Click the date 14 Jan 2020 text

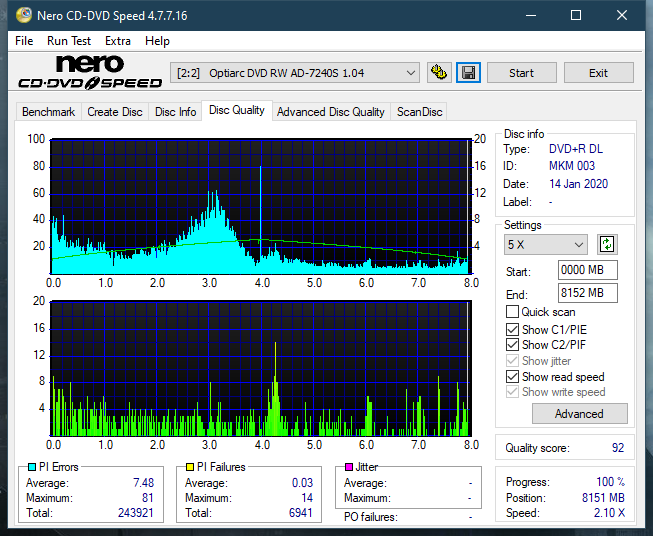point(578,184)
